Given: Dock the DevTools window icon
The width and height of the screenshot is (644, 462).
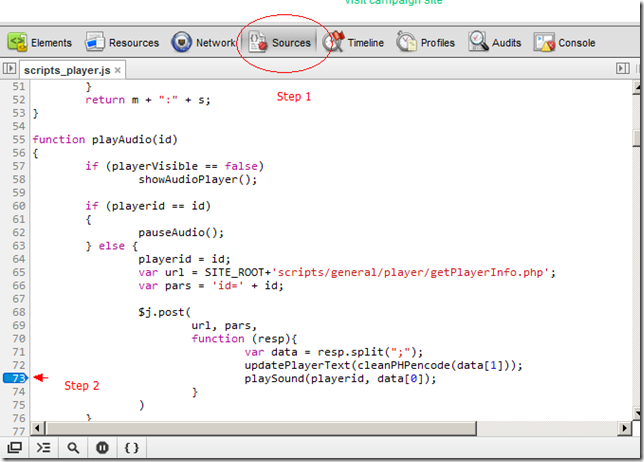Looking at the screenshot, I should tap(15, 447).
